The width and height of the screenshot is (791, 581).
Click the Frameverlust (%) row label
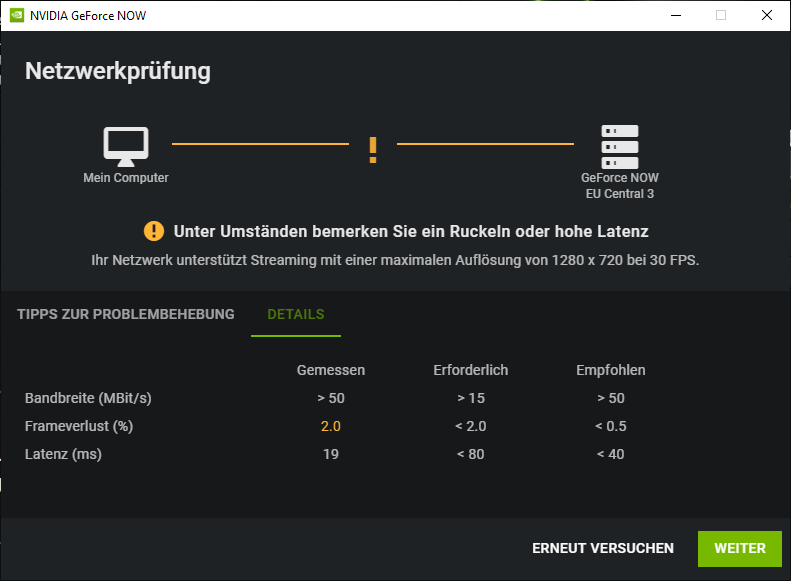79,426
